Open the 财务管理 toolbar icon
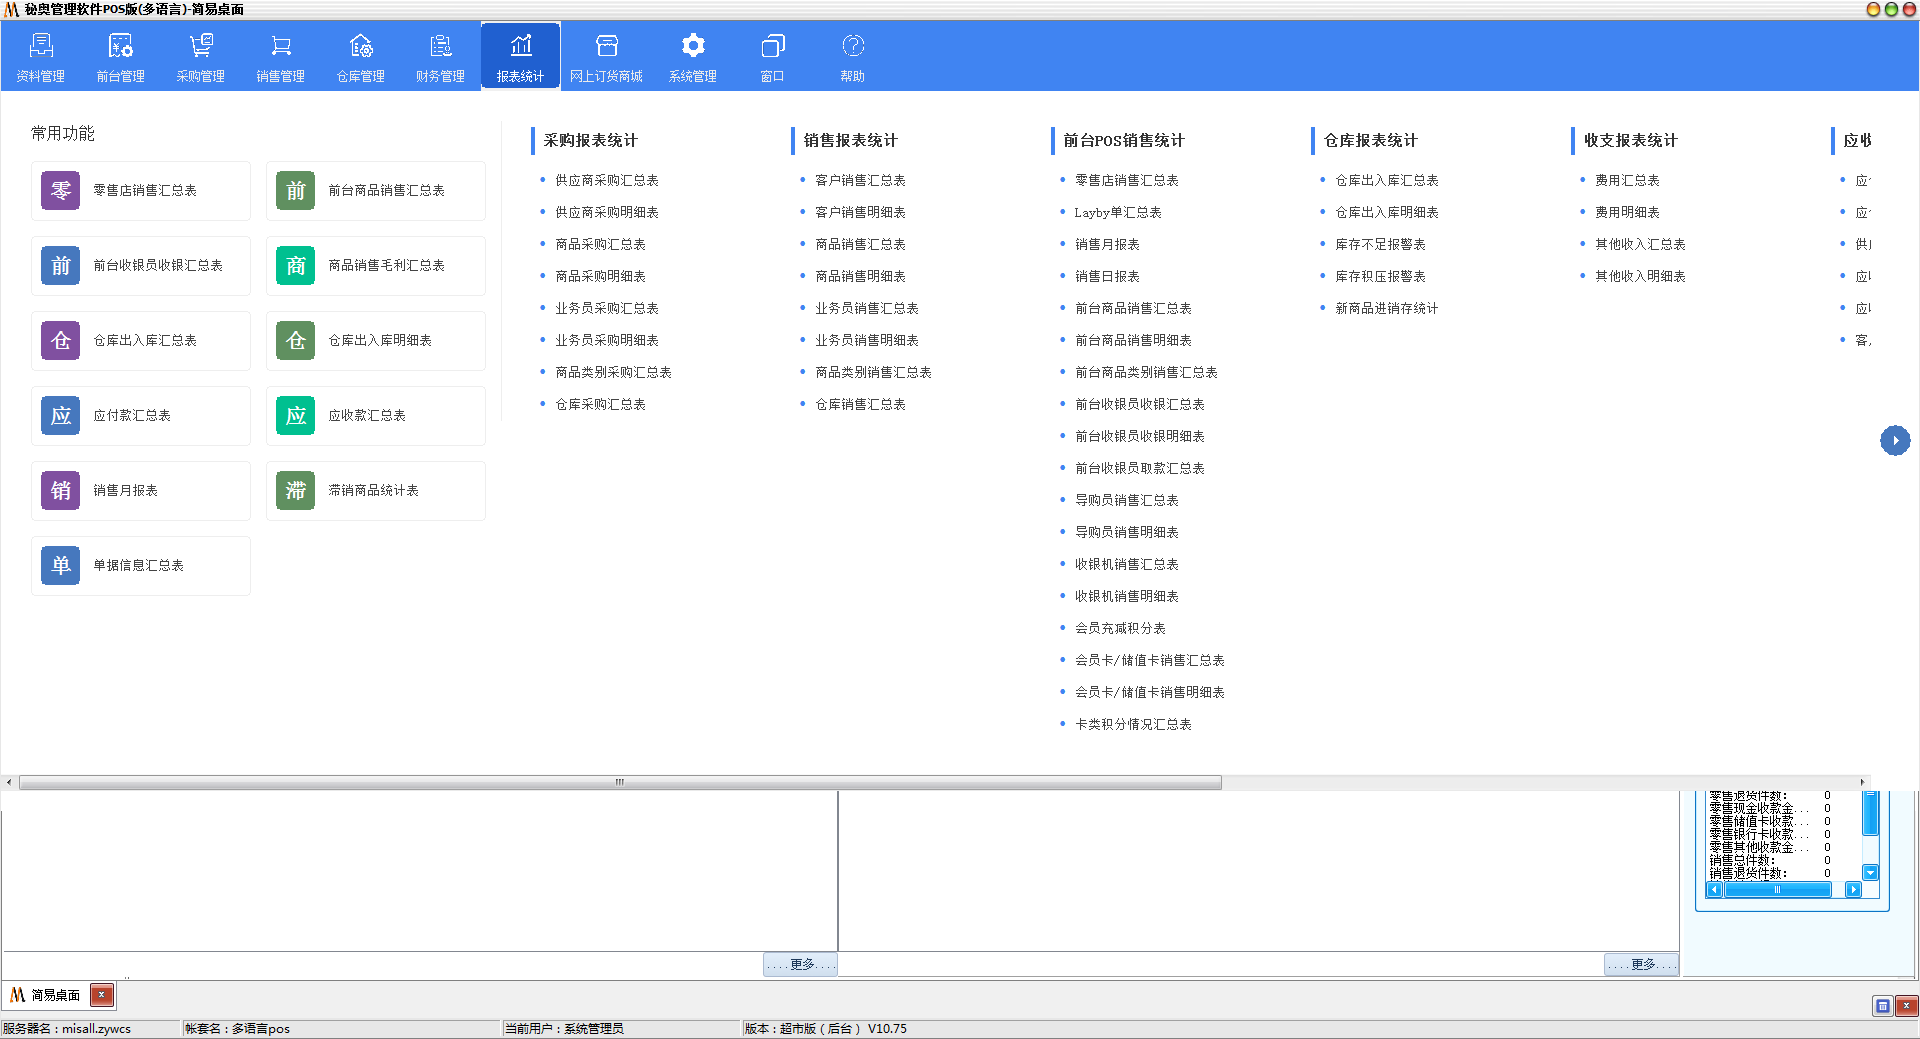 (441, 56)
